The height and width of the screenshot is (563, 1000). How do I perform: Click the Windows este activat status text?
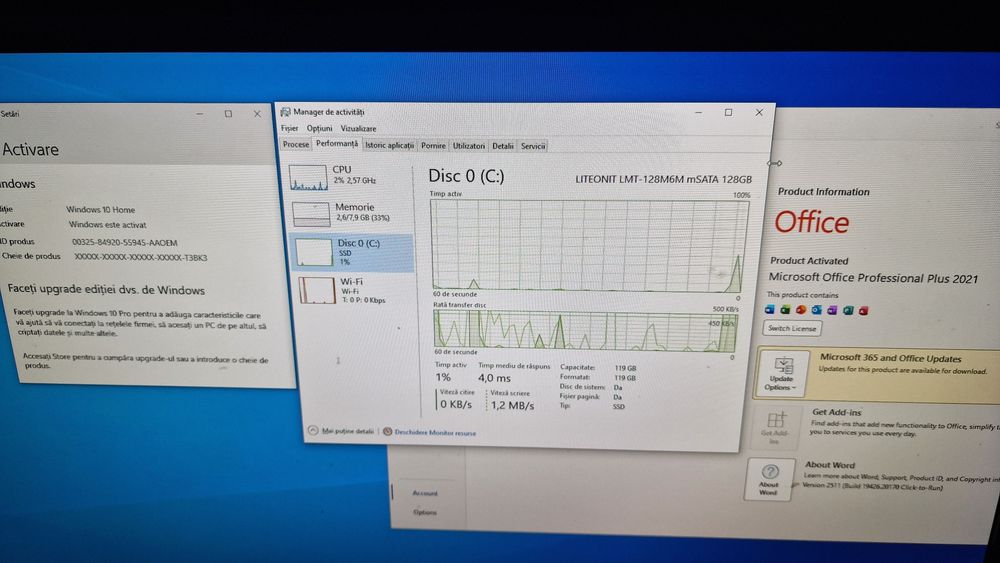coord(107,224)
